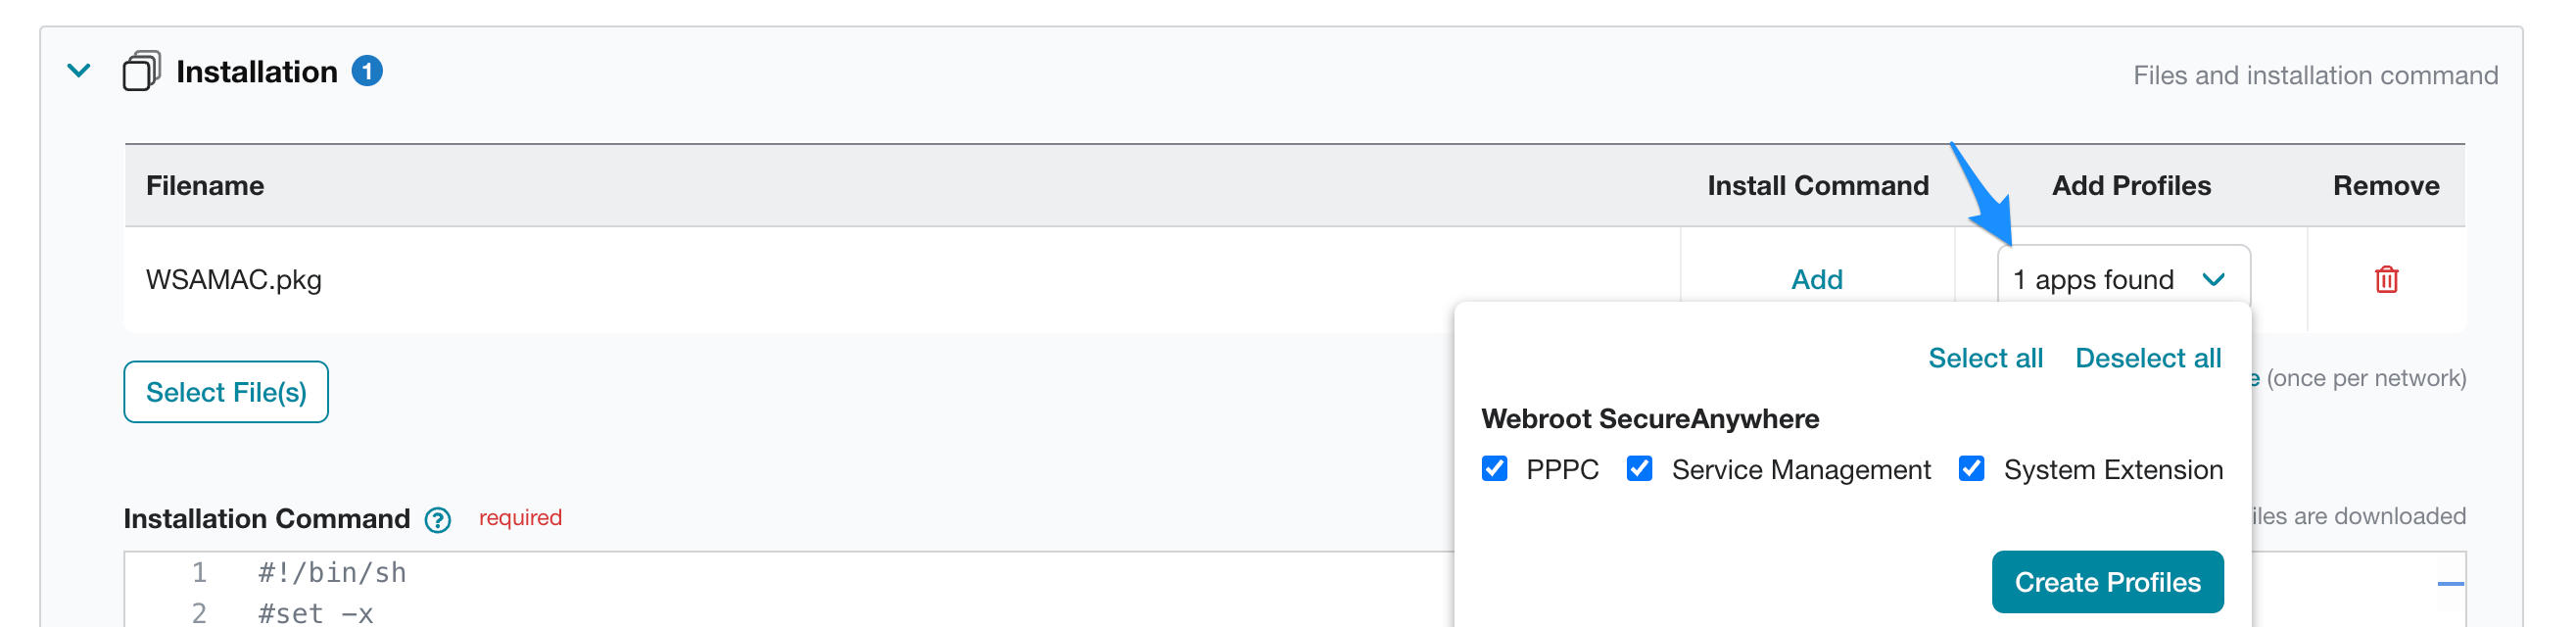The height and width of the screenshot is (627, 2576).
Task: Uncheck the System Extension checkbox
Action: coord(1971,469)
